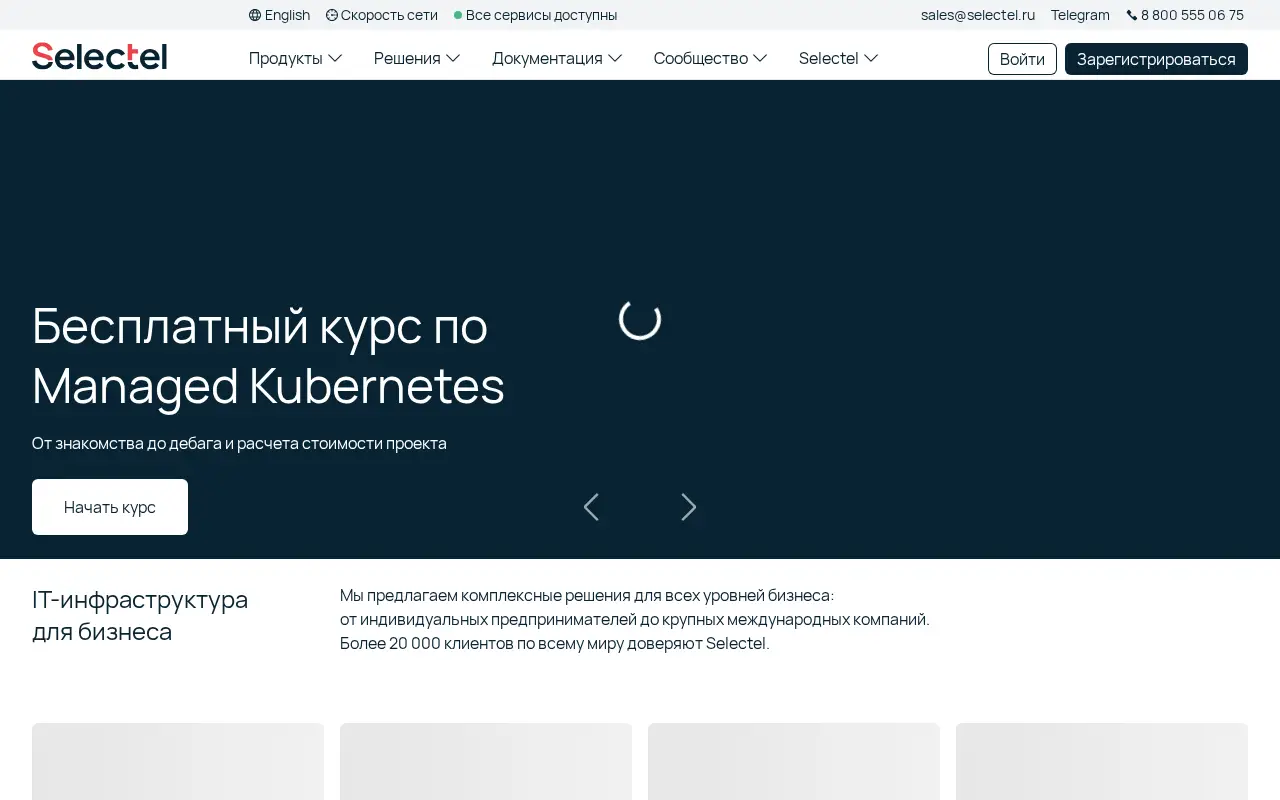This screenshot has width=1280, height=800.
Task: Click the text Мы предлагаем комплексные решения
Action: click(587, 595)
